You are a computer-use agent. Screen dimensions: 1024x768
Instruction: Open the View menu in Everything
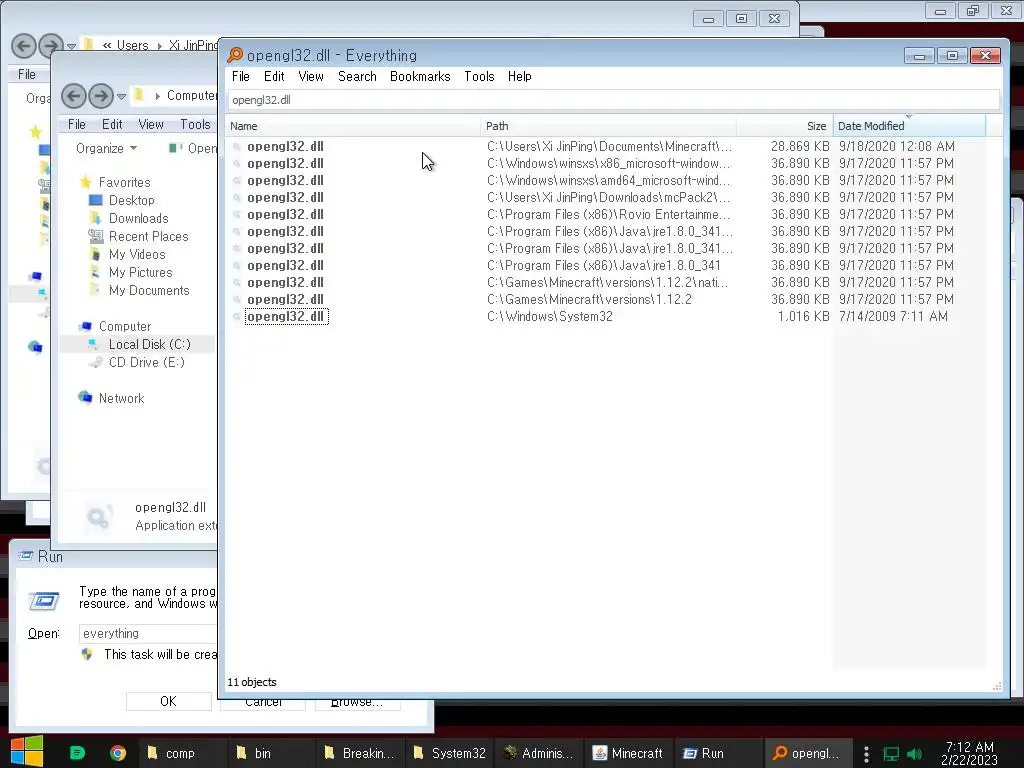tap(311, 76)
